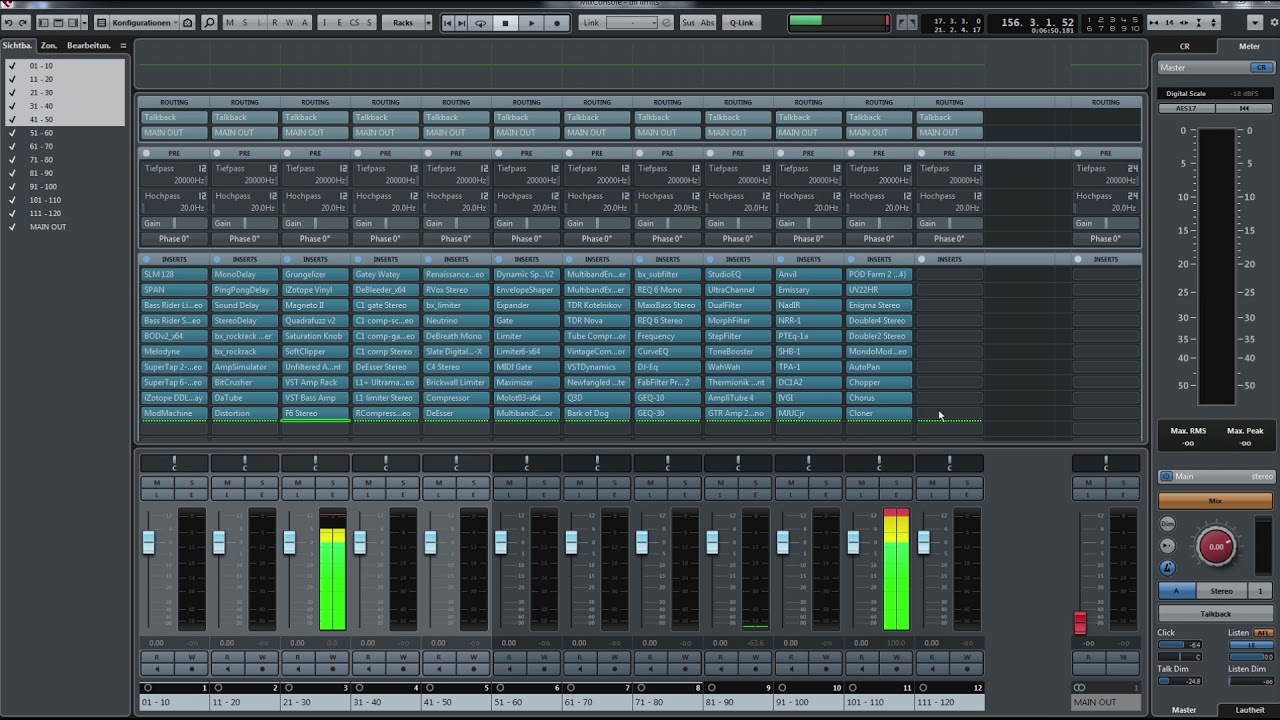Open the Link group dropdown
1280x720 pixels.
coord(632,22)
